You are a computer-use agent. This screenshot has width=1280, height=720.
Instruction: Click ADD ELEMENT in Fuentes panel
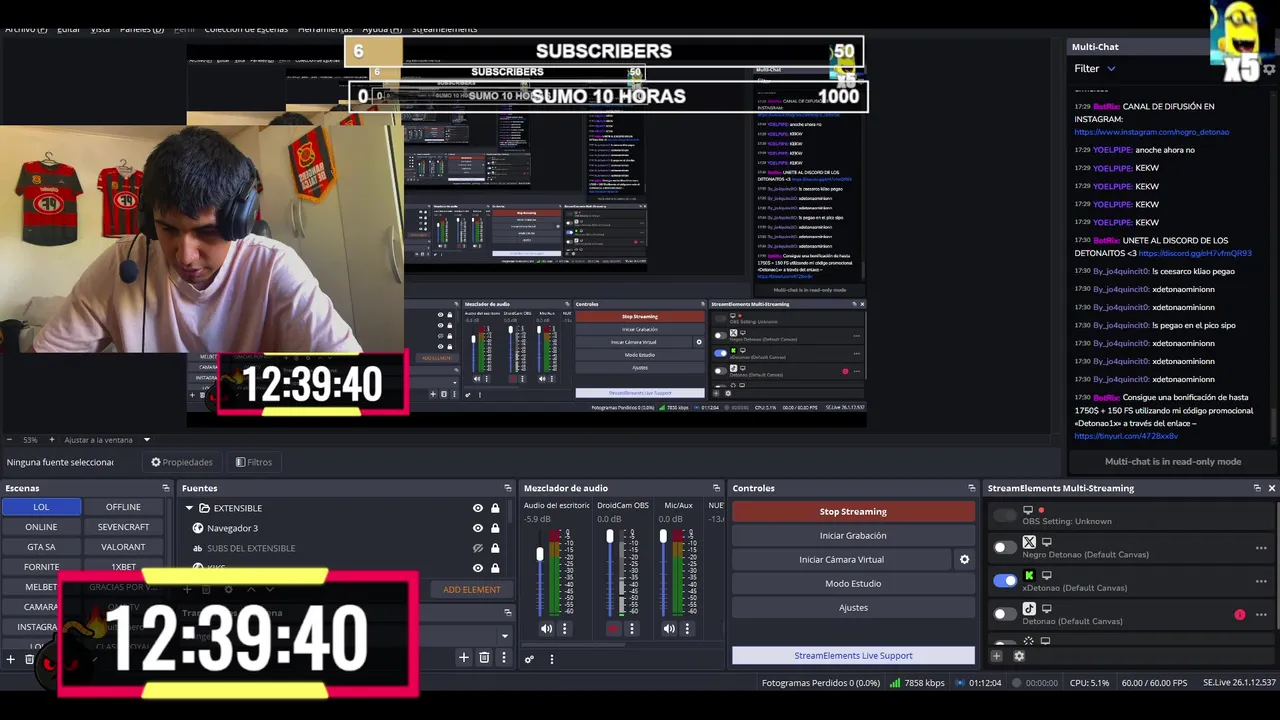pos(472,590)
